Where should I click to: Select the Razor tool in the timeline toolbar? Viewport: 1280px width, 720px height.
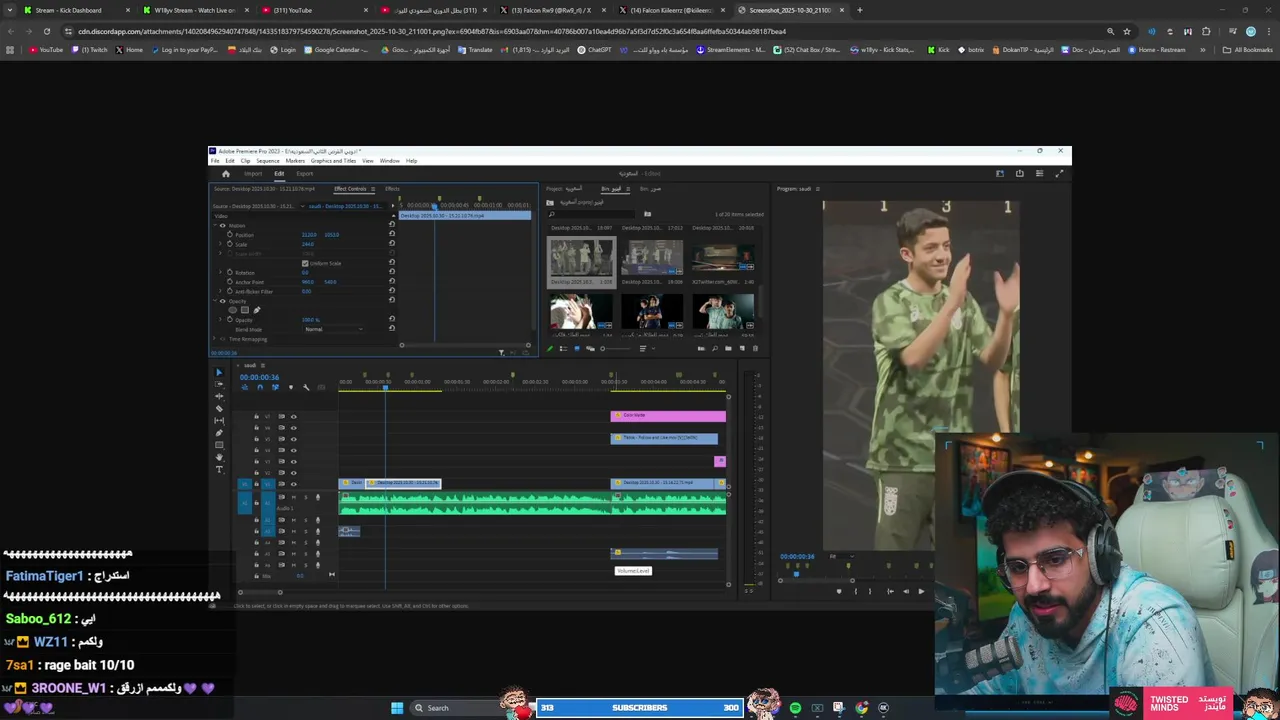point(219,409)
